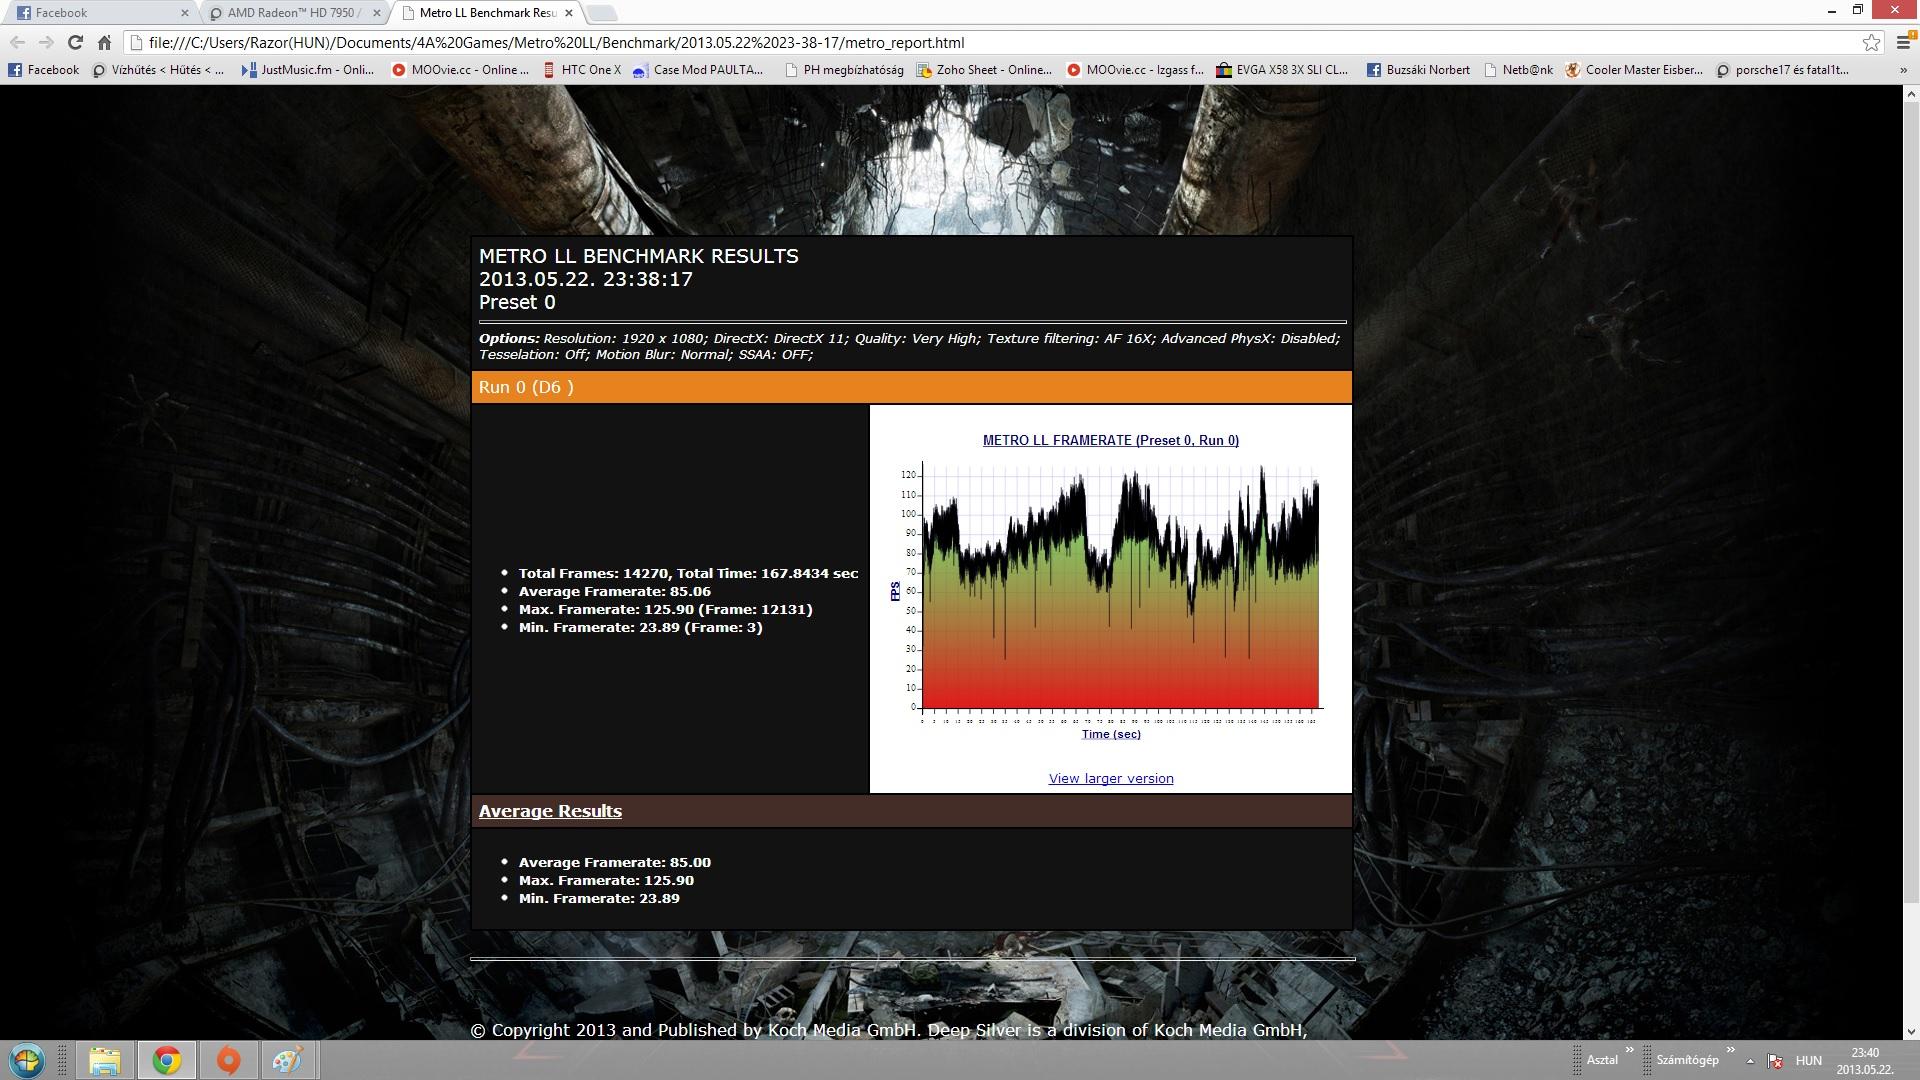Bookmark this page with the star icon
This screenshot has width=1920, height=1080.
click(x=1870, y=42)
